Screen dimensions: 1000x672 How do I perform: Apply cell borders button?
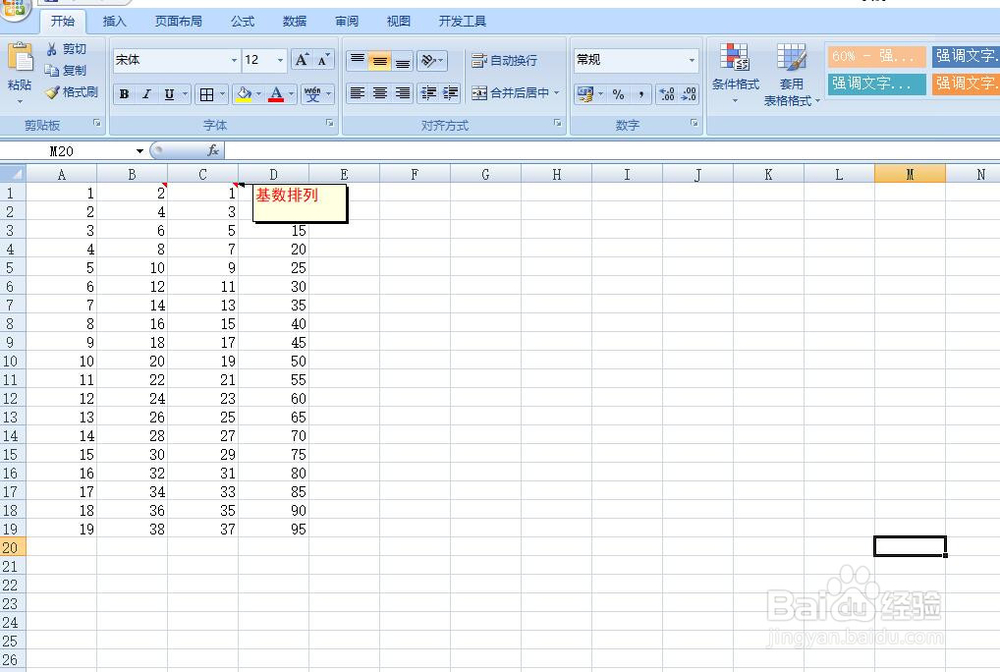click(207, 94)
